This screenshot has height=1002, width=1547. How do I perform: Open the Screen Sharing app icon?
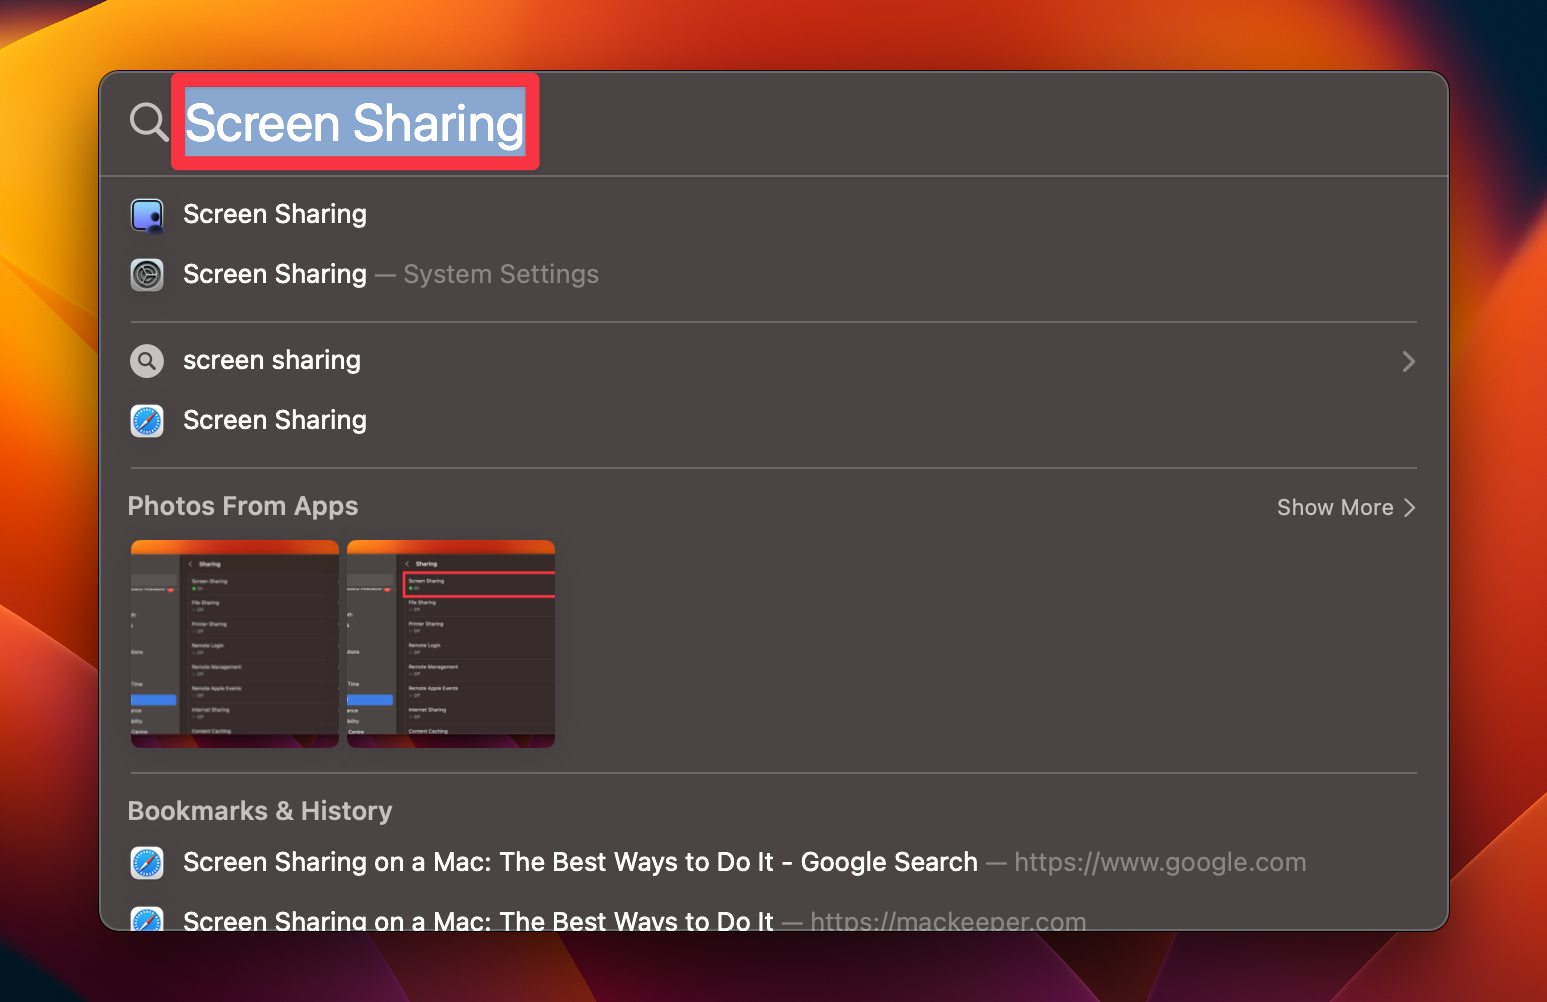click(147, 214)
